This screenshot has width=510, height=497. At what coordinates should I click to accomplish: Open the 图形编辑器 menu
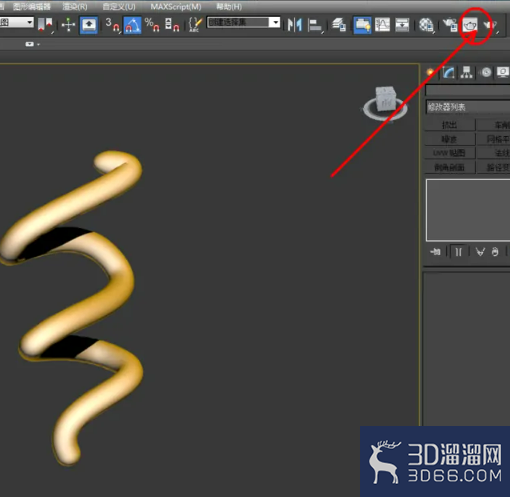[32, 6]
